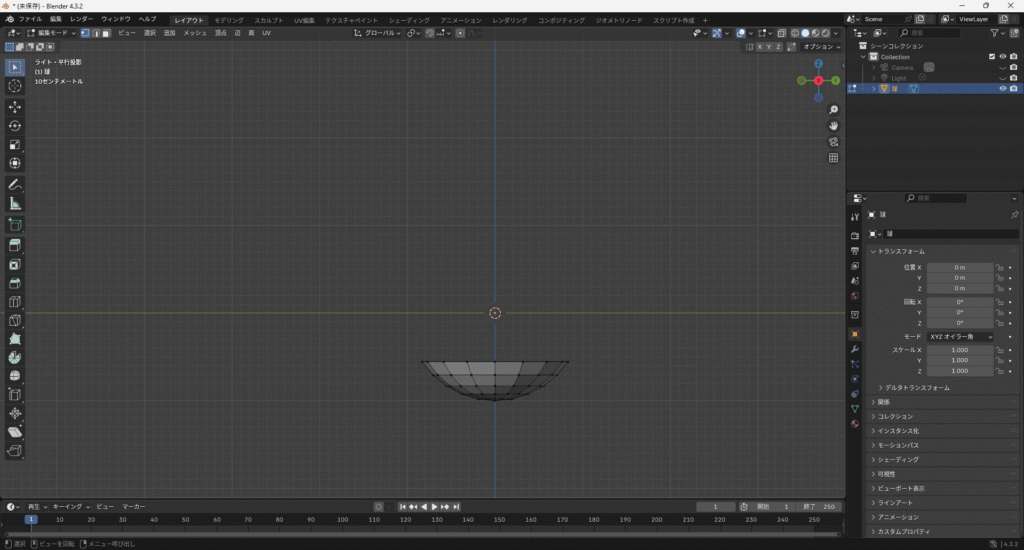Click the pan hand viewport icon
Viewport: 1024px width, 550px height.
(833, 125)
